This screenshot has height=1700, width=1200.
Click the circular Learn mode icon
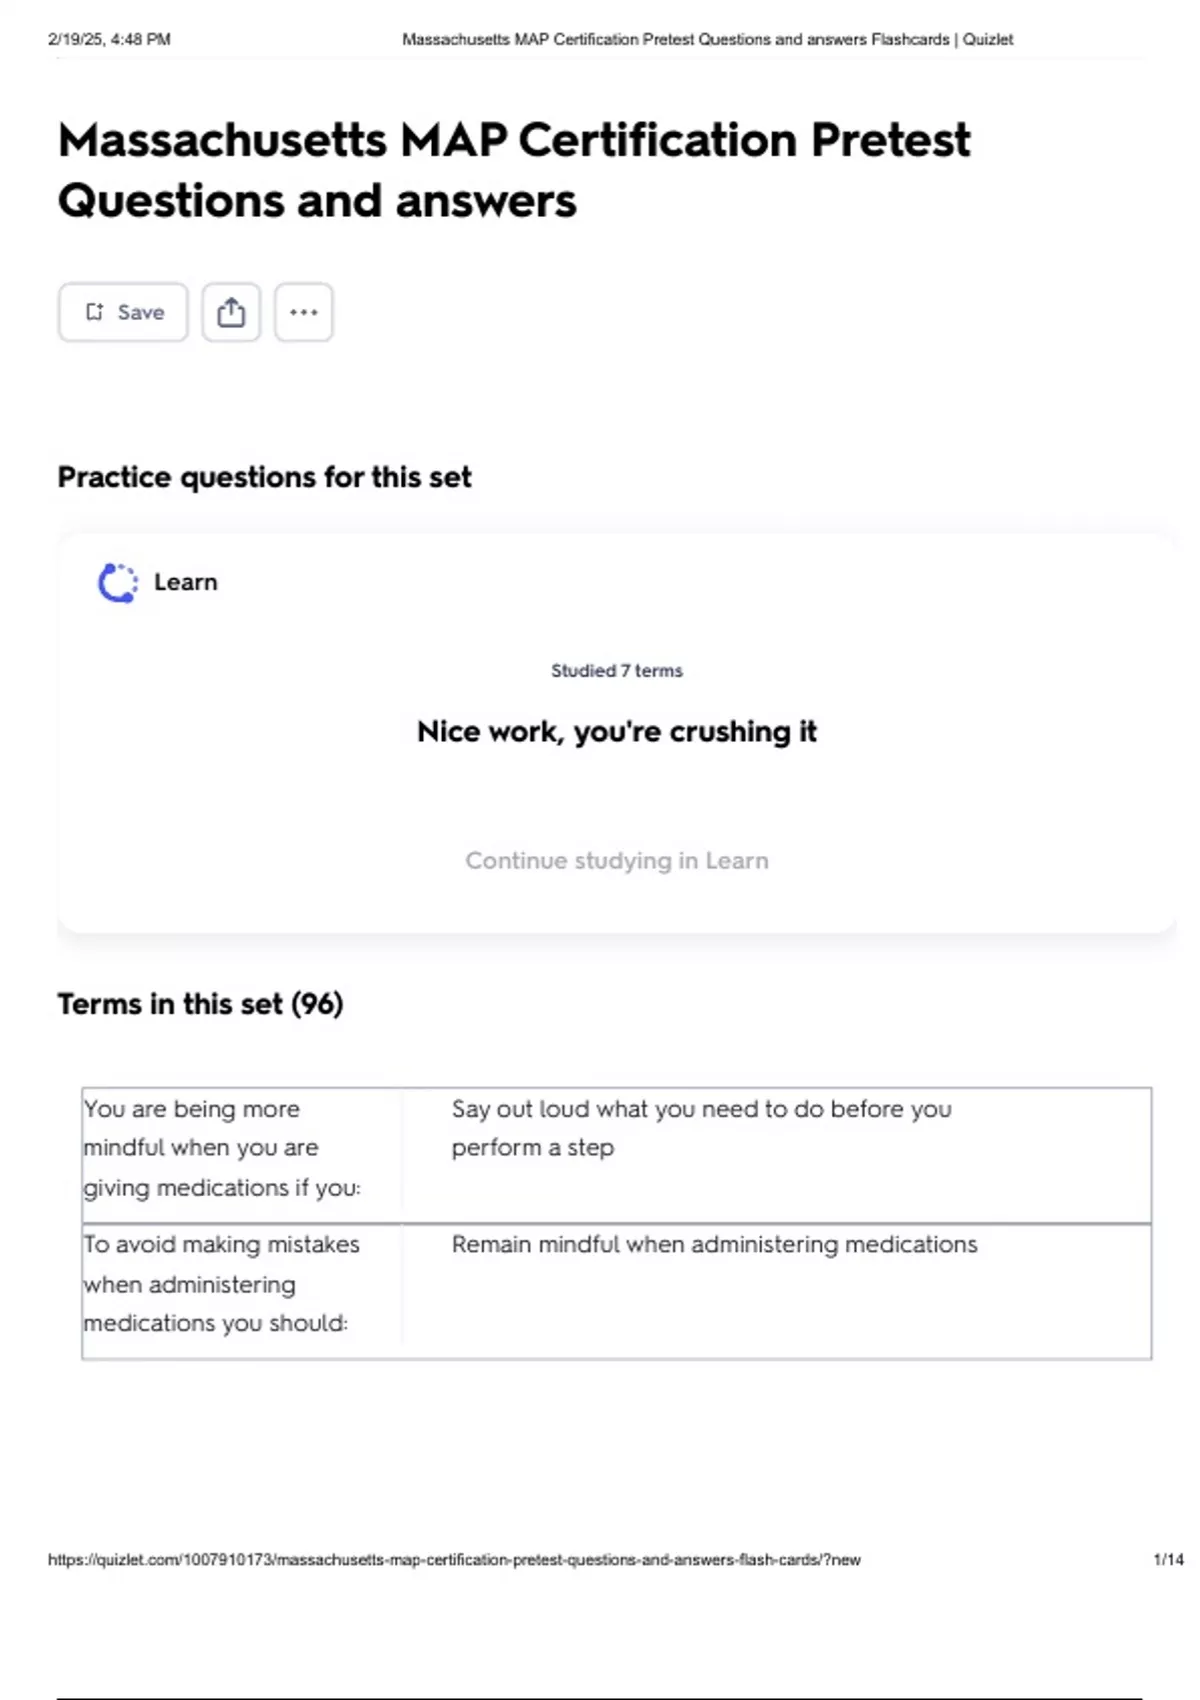[x=118, y=583]
